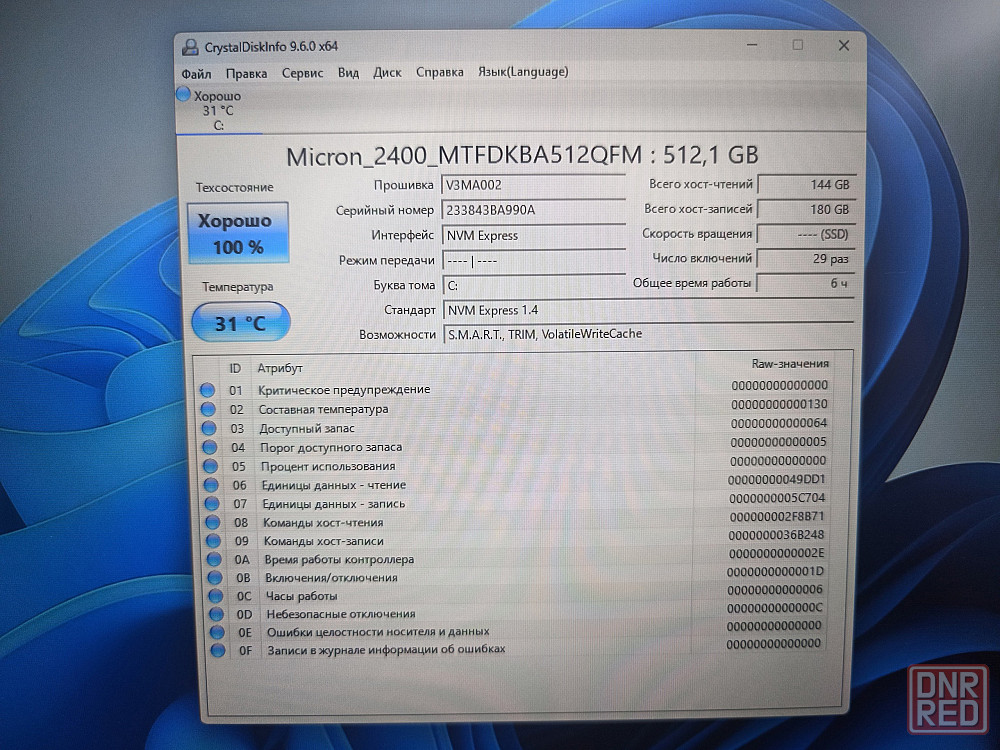Click status dot for Записи в журнале ошибок
Screen dimensions: 1000x750
click(217, 651)
